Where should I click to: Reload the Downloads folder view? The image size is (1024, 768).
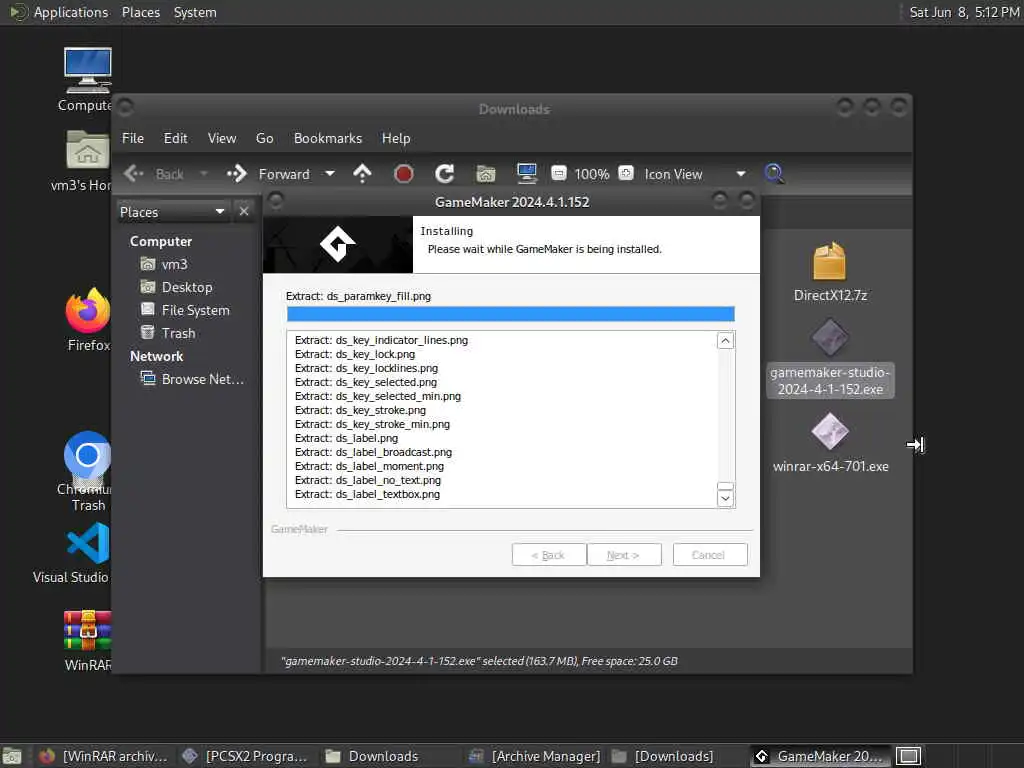[x=445, y=173]
